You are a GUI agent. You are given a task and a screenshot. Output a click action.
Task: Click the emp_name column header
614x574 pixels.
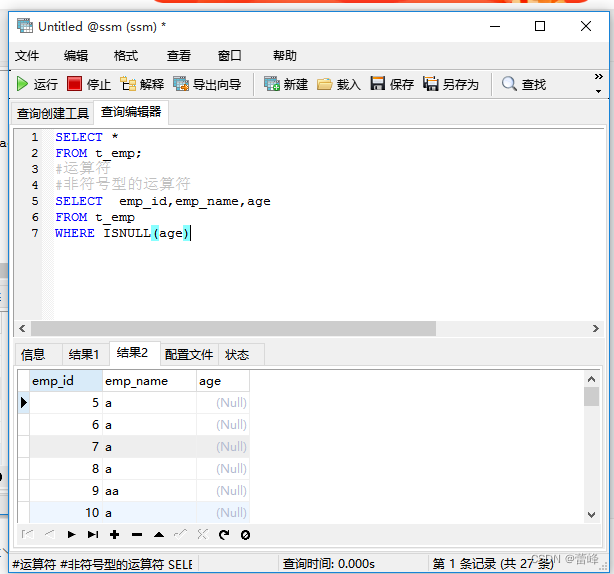pos(149,381)
